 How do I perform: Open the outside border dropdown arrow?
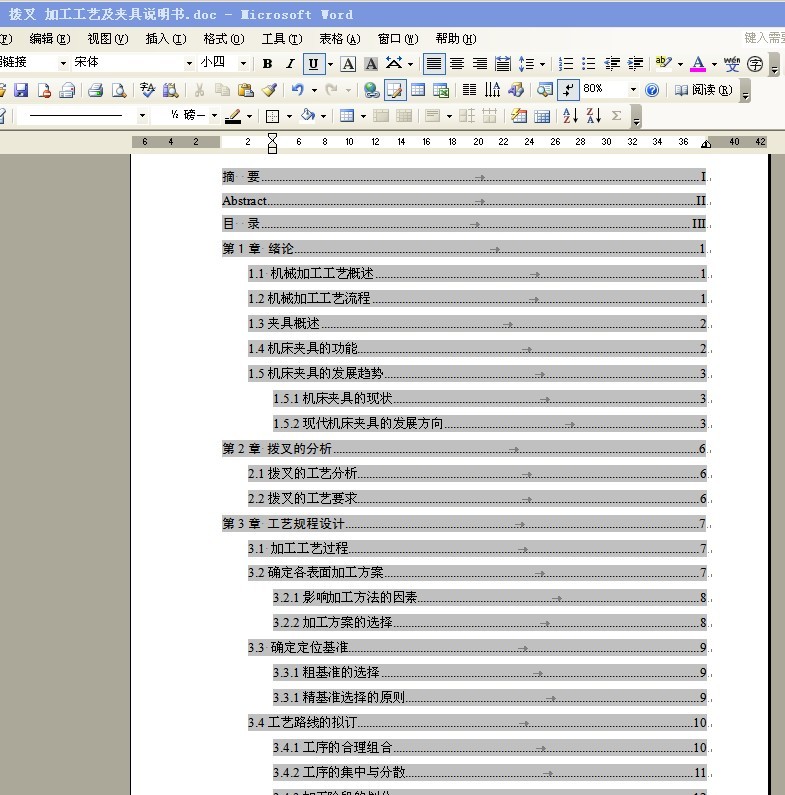(x=289, y=116)
